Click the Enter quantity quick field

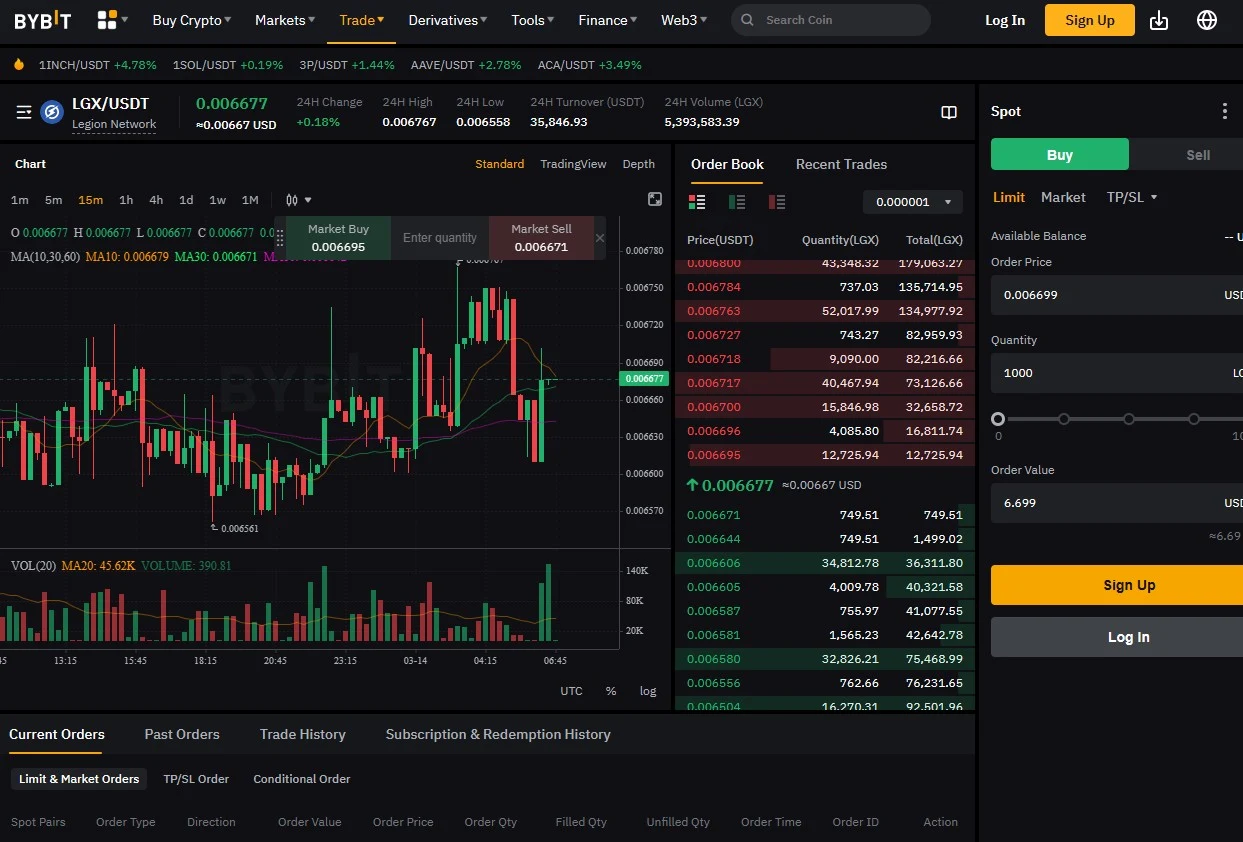pos(440,238)
